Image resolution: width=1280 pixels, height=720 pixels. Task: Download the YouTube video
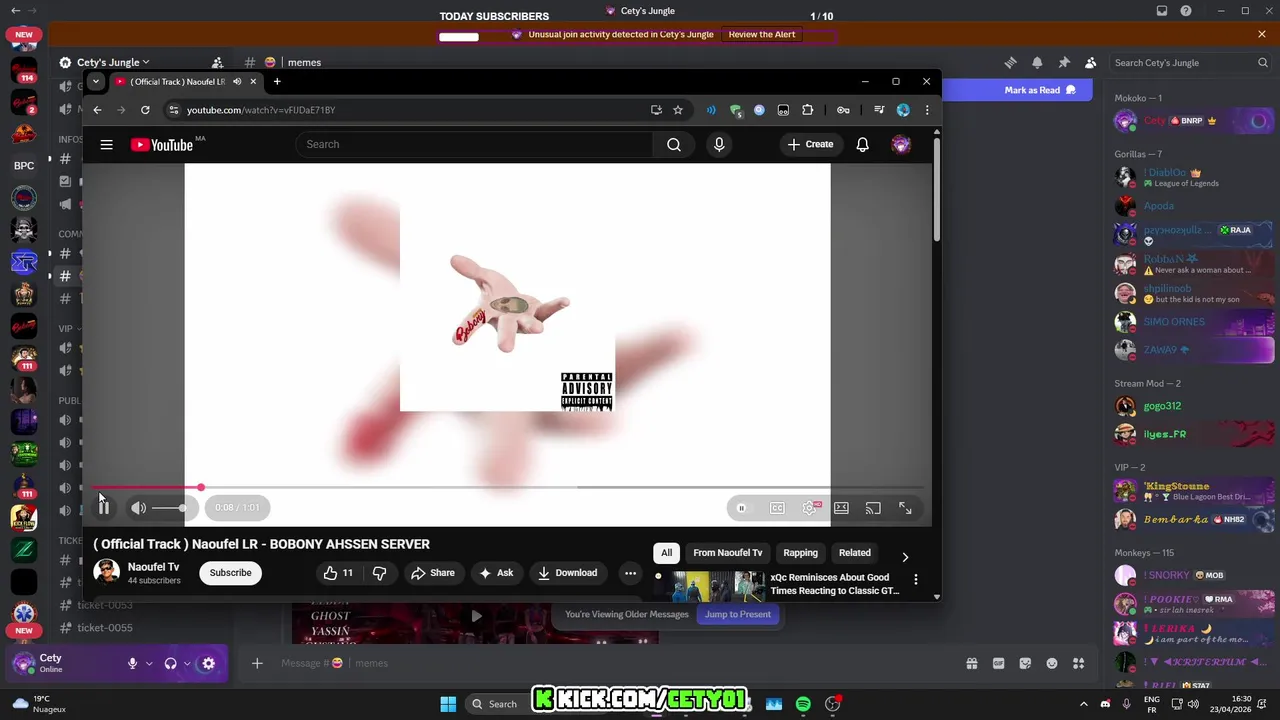click(567, 573)
